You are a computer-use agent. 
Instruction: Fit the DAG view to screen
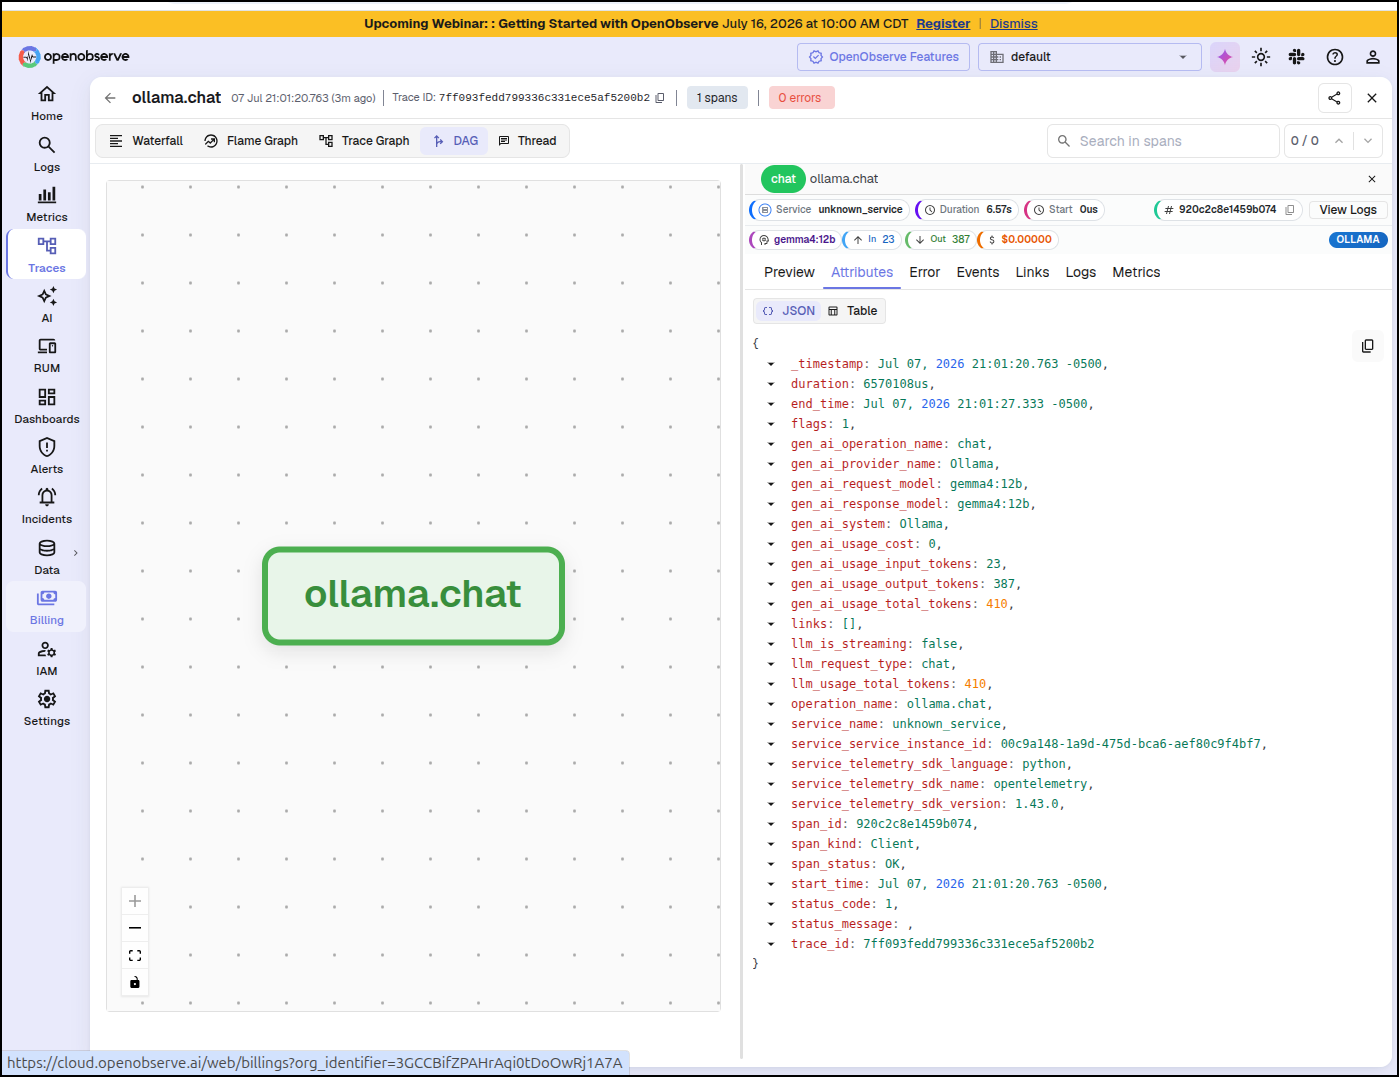(x=135, y=956)
